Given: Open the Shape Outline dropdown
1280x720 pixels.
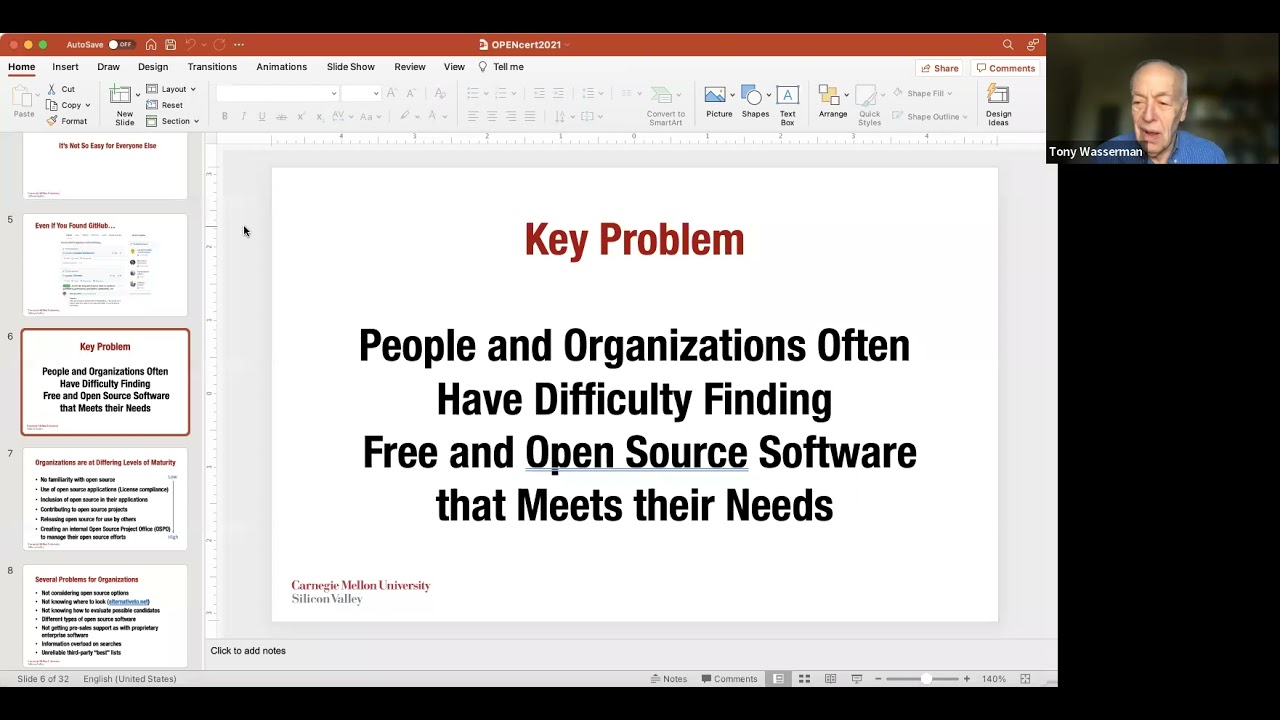Looking at the screenshot, I should click(931, 116).
